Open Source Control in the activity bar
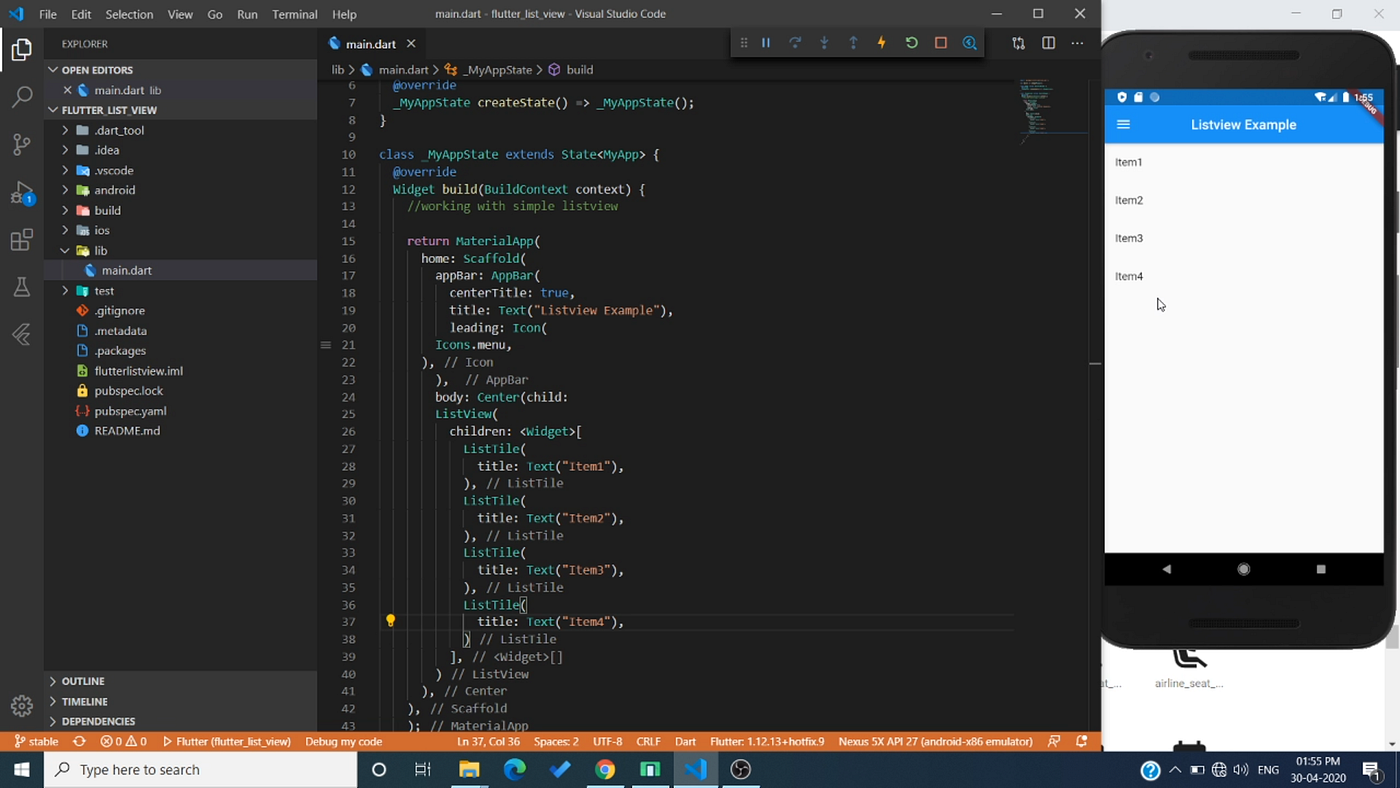 [21, 144]
